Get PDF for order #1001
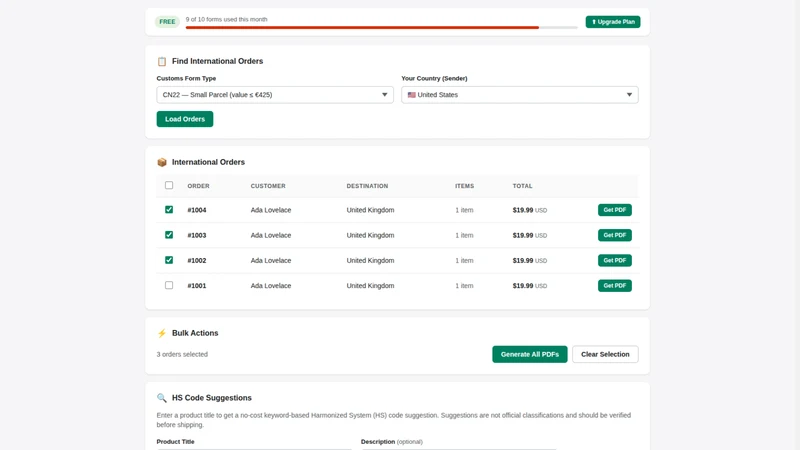This screenshot has height=450, width=800. pyautogui.click(x=615, y=286)
